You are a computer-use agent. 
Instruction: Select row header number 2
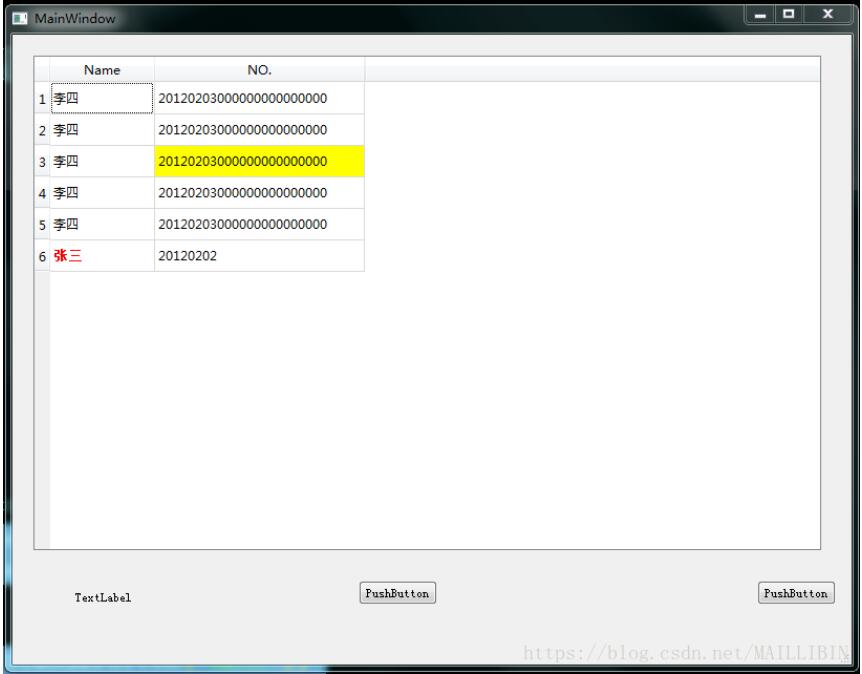pos(42,130)
